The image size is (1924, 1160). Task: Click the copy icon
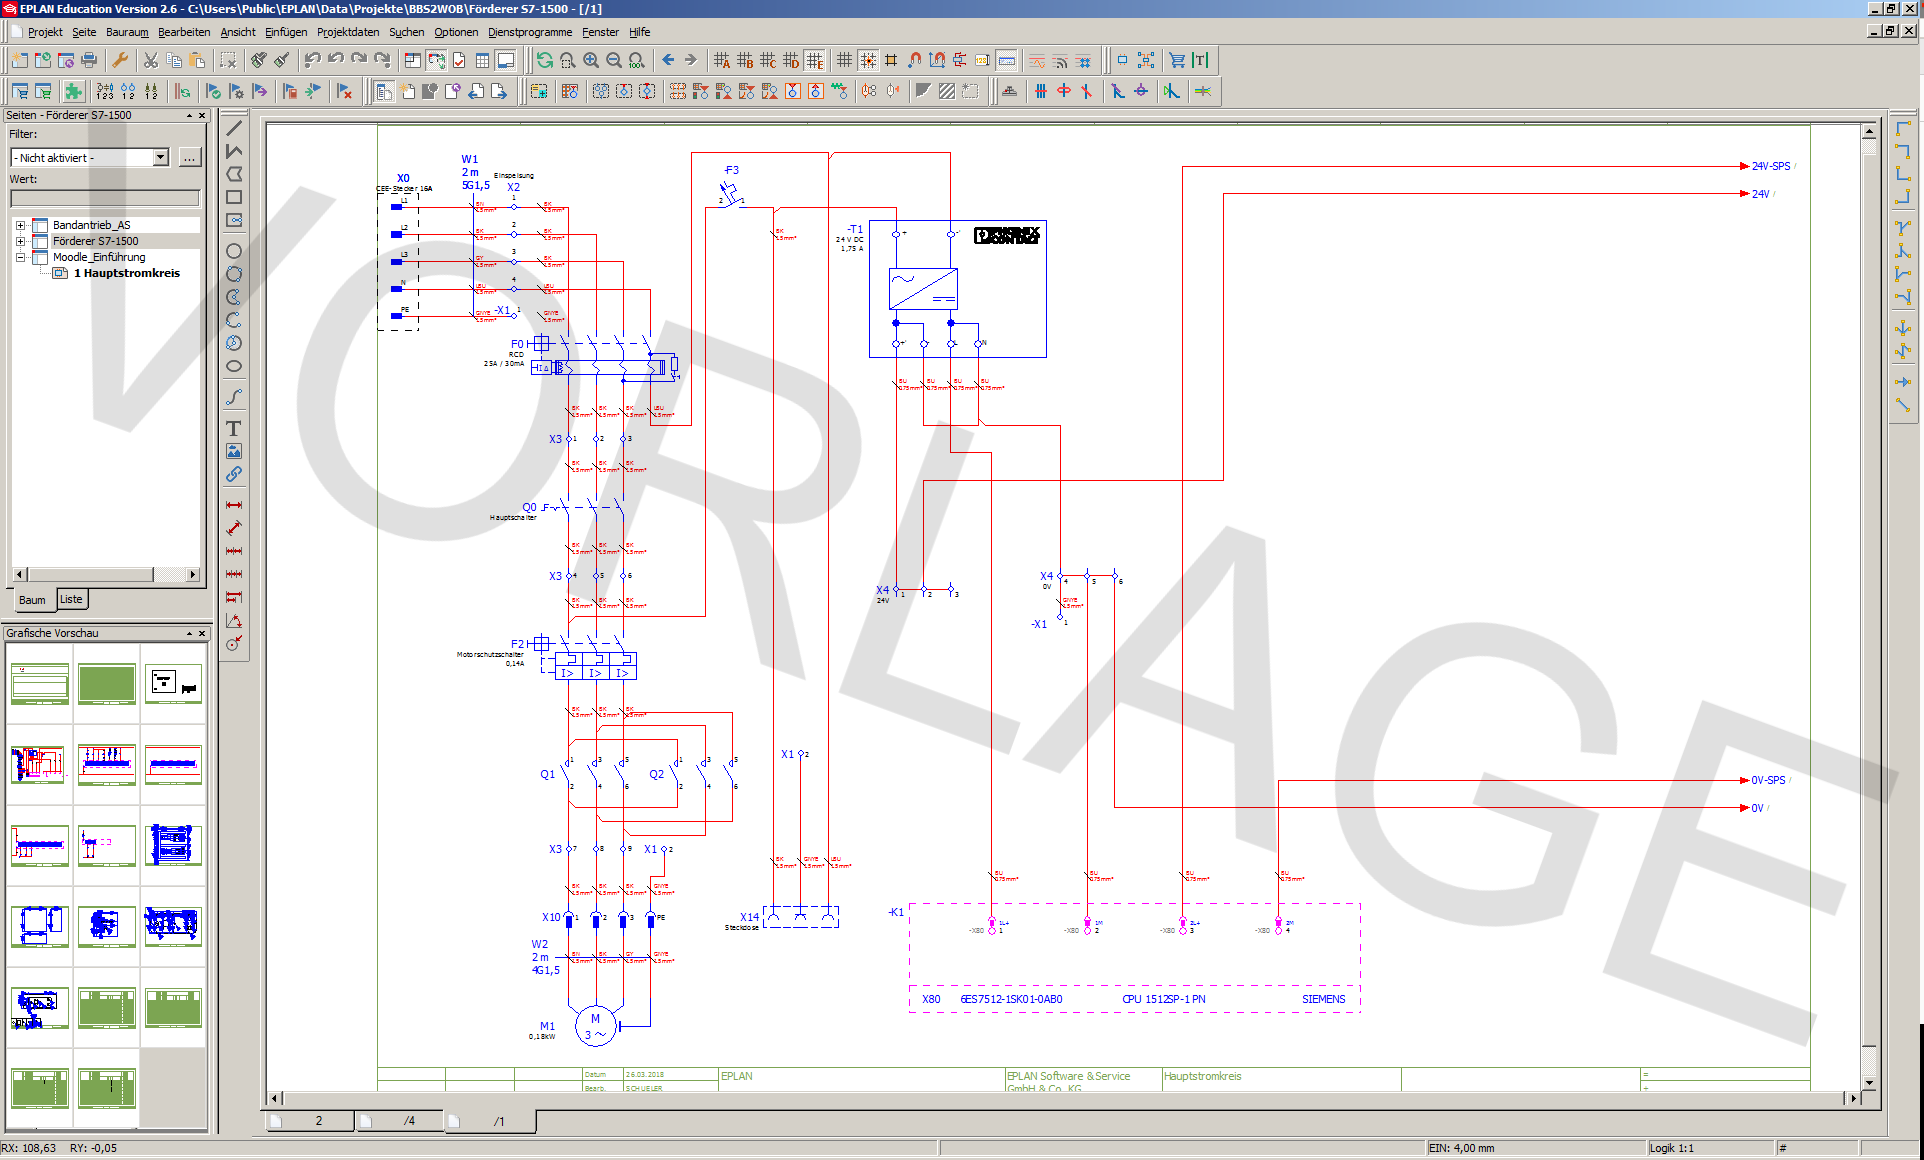(174, 60)
